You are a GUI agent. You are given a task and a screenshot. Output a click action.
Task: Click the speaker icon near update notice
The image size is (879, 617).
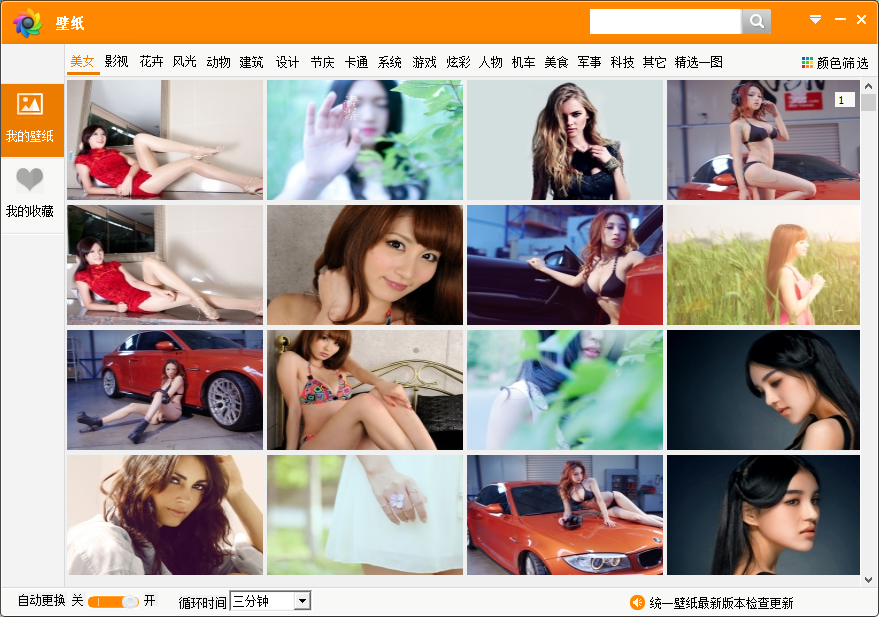[637, 602]
